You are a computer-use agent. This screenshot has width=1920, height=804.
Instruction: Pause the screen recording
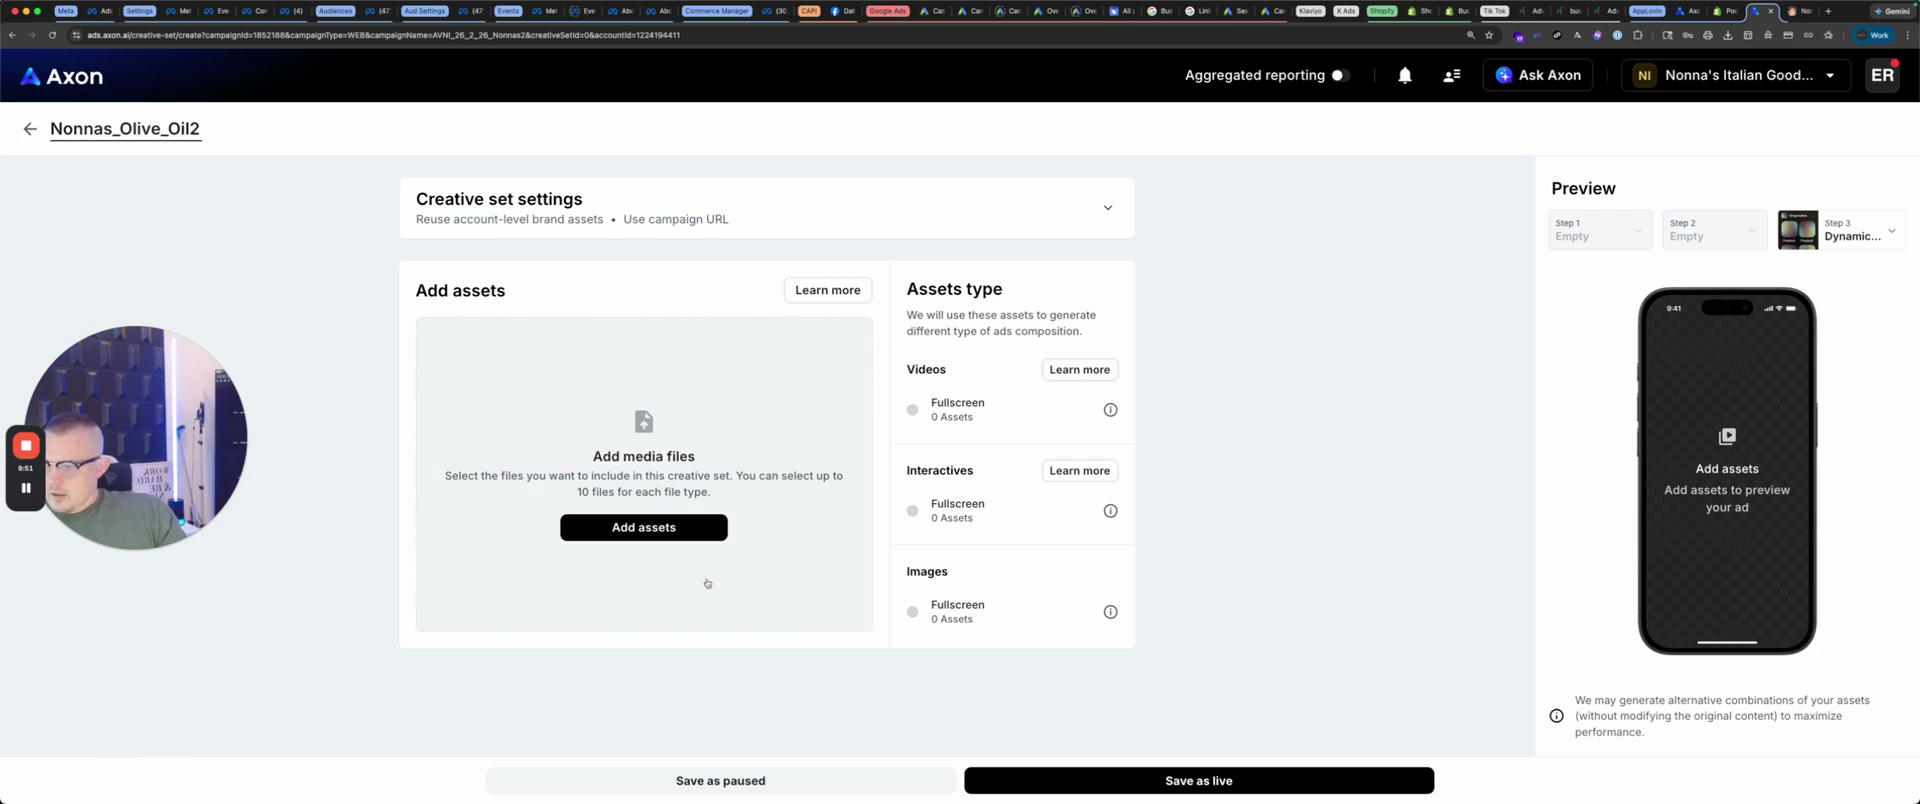(26, 488)
